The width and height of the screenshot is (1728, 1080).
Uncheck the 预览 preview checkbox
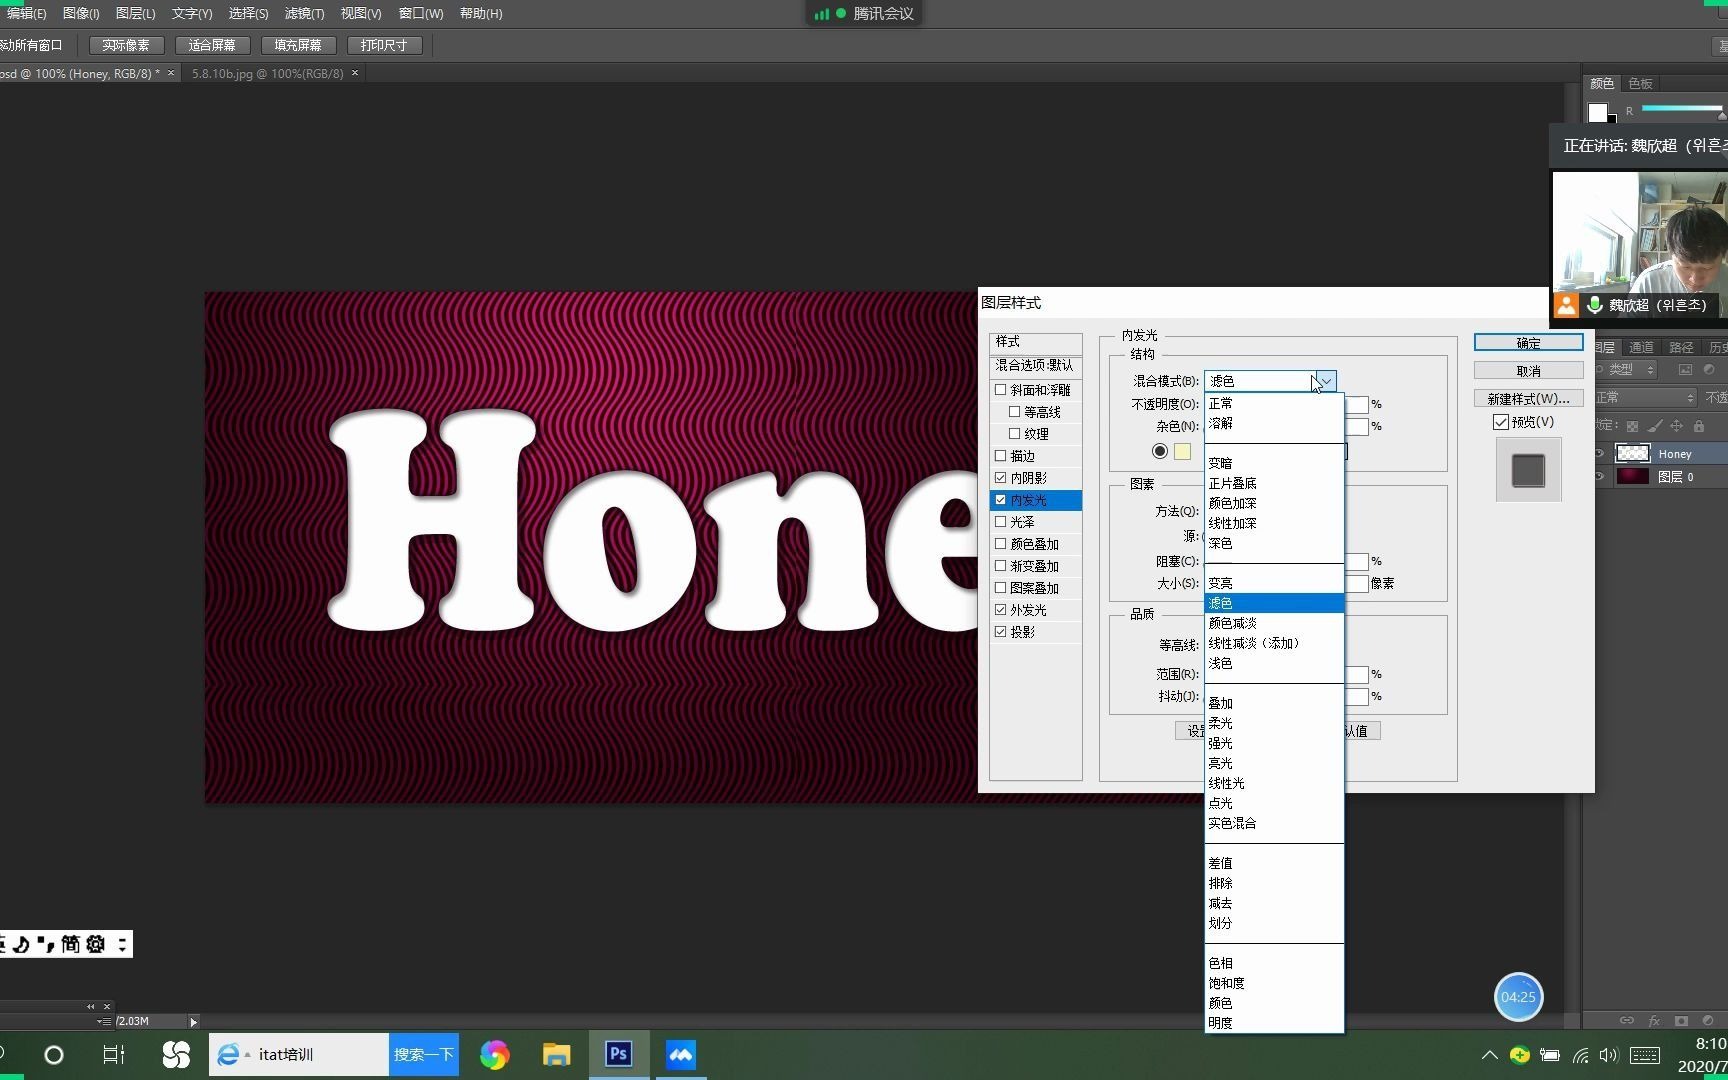click(1500, 421)
